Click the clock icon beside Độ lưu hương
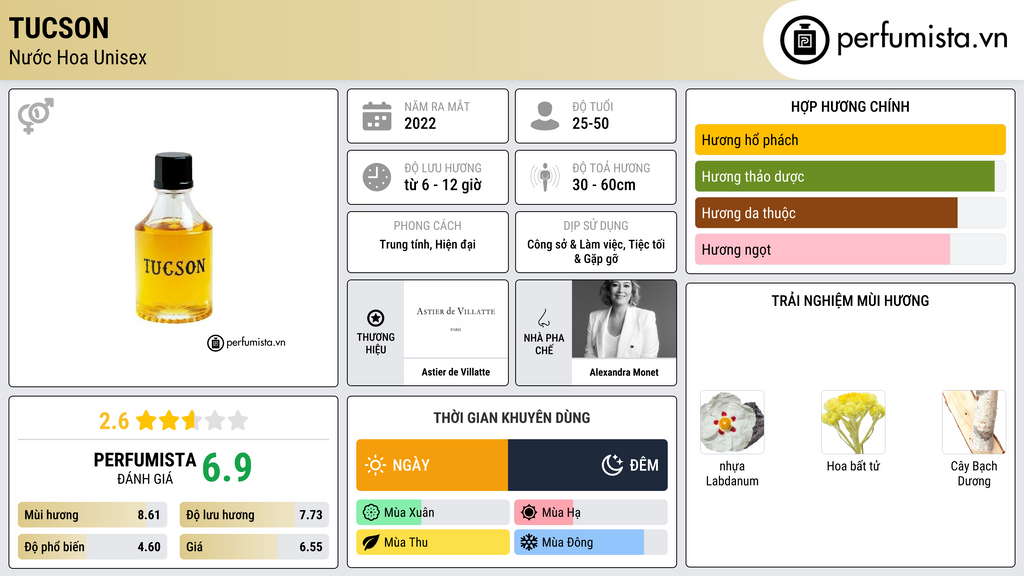The height and width of the screenshot is (576, 1024). (x=377, y=177)
